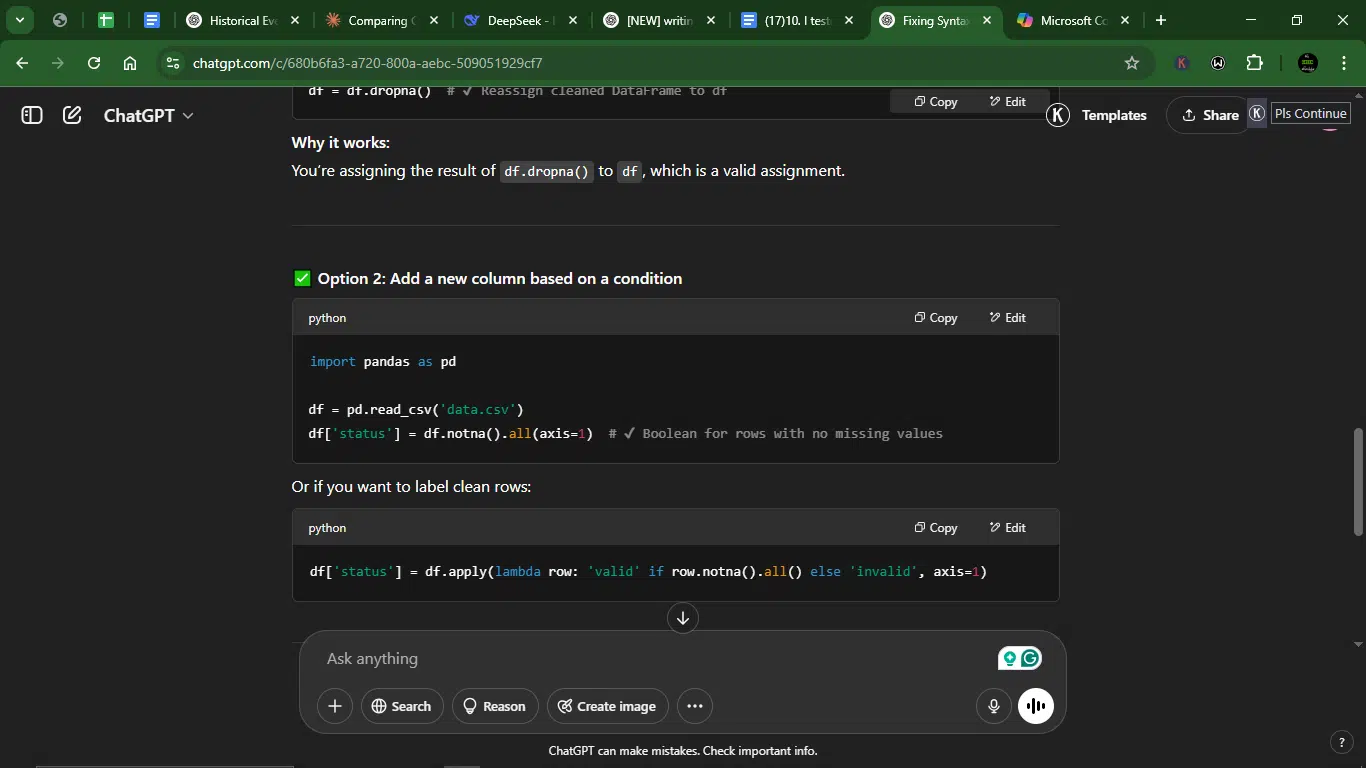Start dictation with the microphone icon
Viewport: 1366px width, 768px height.
tap(994, 706)
